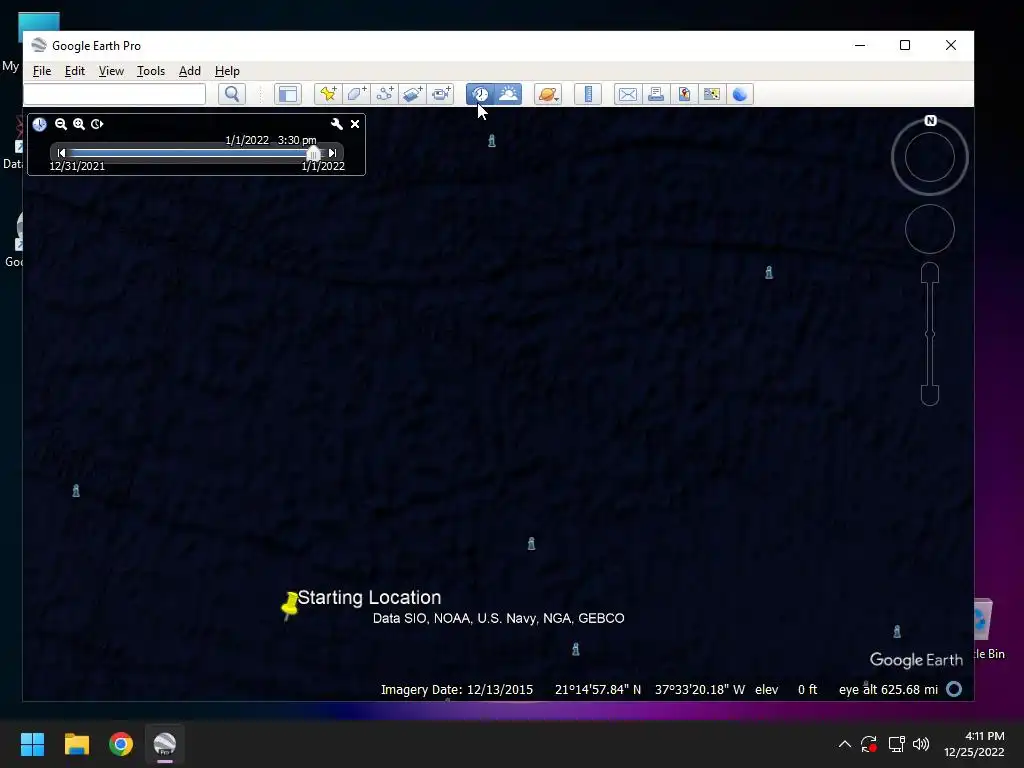Click the vertical zoom slider track
The image size is (1024, 768).
pos(930,334)
